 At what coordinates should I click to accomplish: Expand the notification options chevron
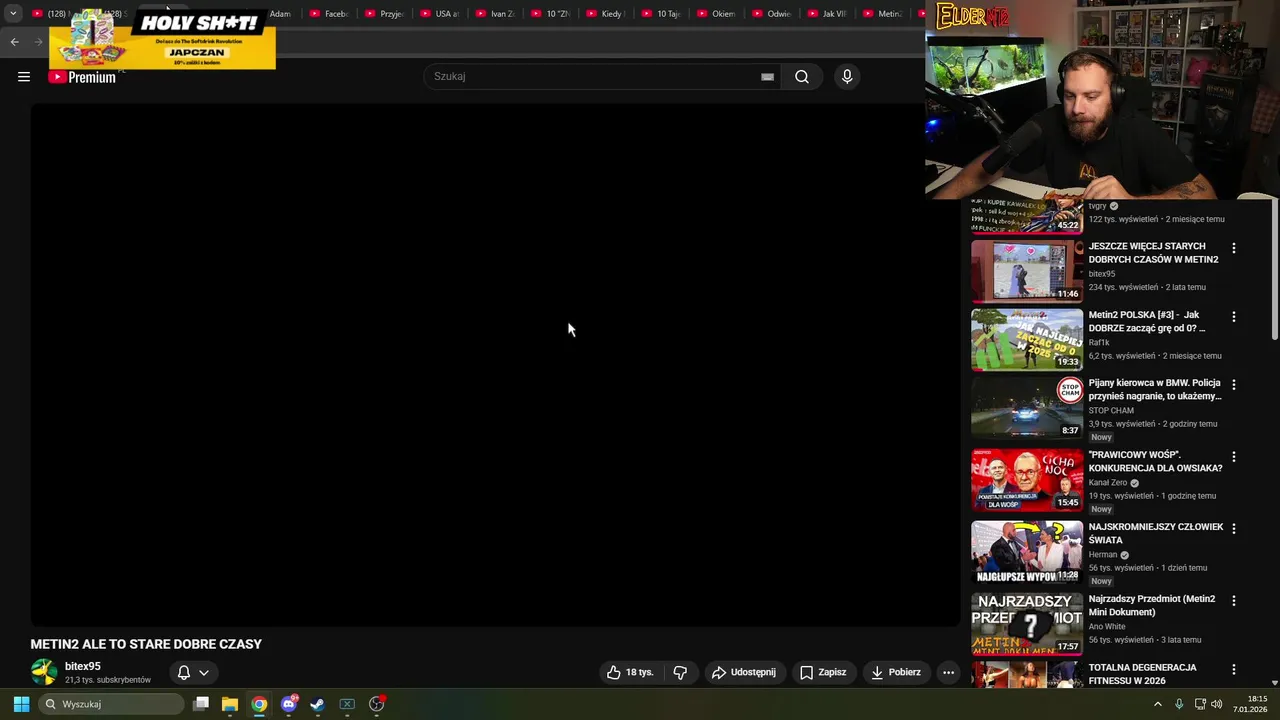(204, 673)
